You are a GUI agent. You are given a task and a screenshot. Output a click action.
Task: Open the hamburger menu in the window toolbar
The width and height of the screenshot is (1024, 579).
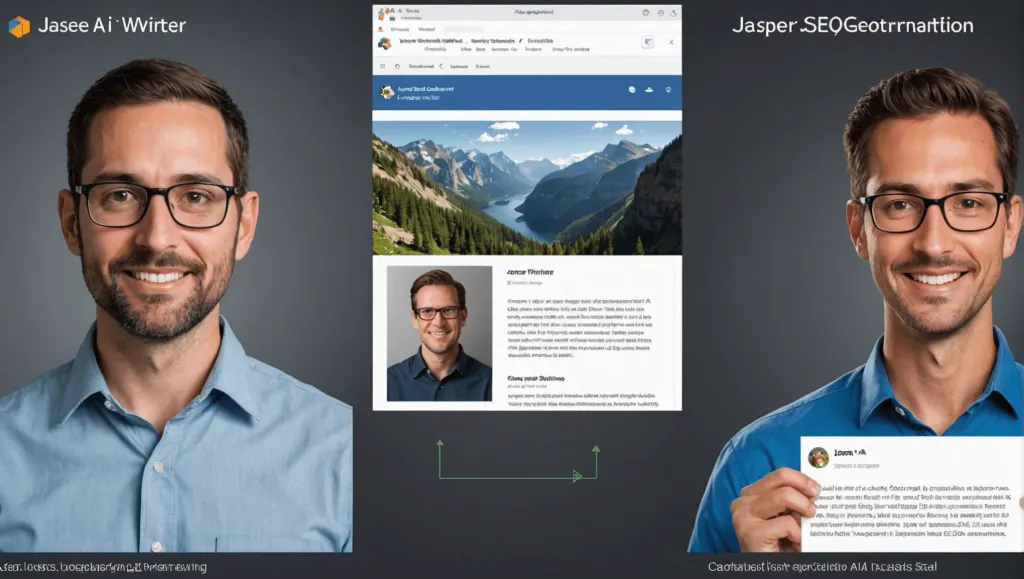pos(383,67)
